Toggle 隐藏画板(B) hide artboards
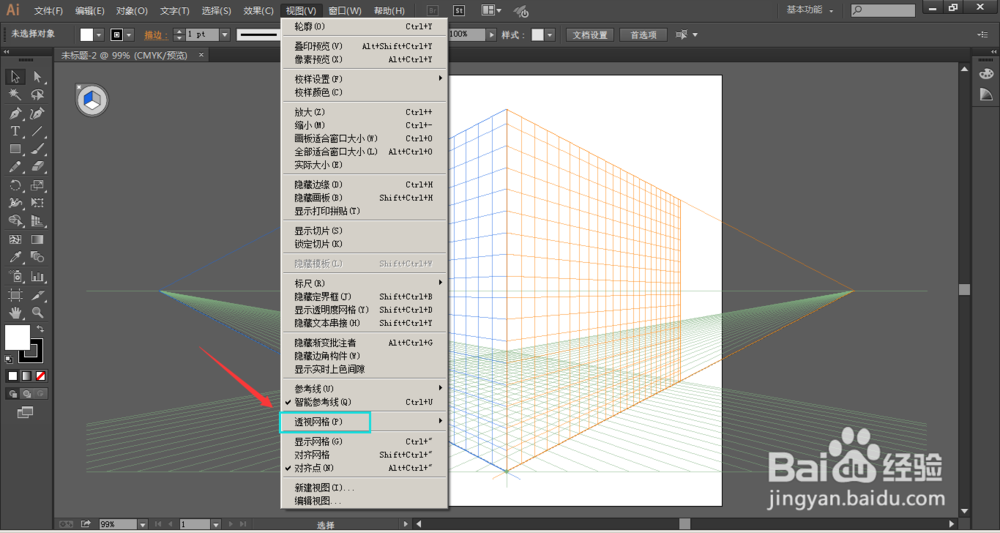 [x=364, y=198]
